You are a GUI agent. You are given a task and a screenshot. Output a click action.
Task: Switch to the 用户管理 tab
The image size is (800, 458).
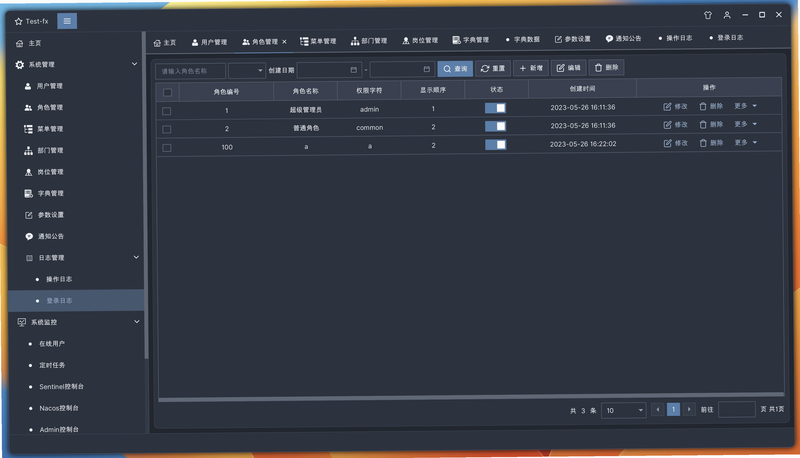[x=209, y=42]
